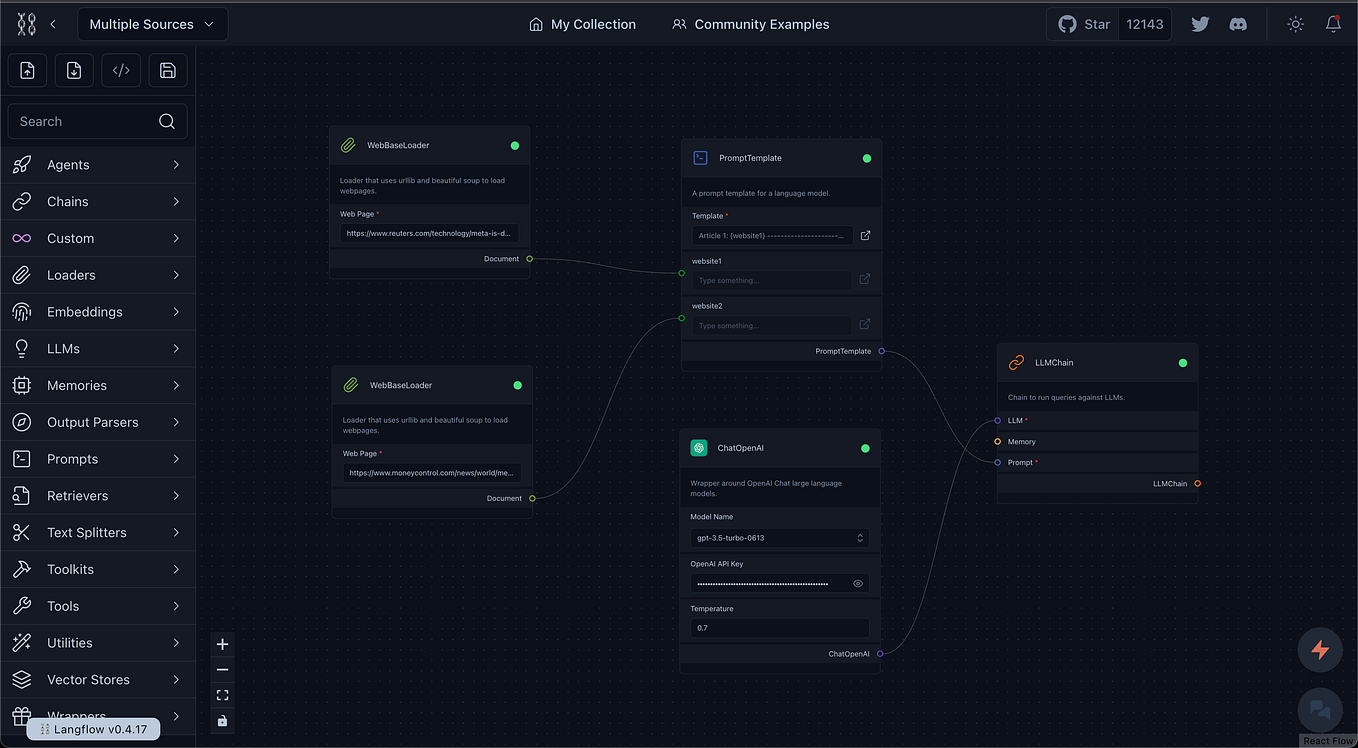Toggle light and dark theme
This screenshot has height=748, width=1358.
point(1295,23)
